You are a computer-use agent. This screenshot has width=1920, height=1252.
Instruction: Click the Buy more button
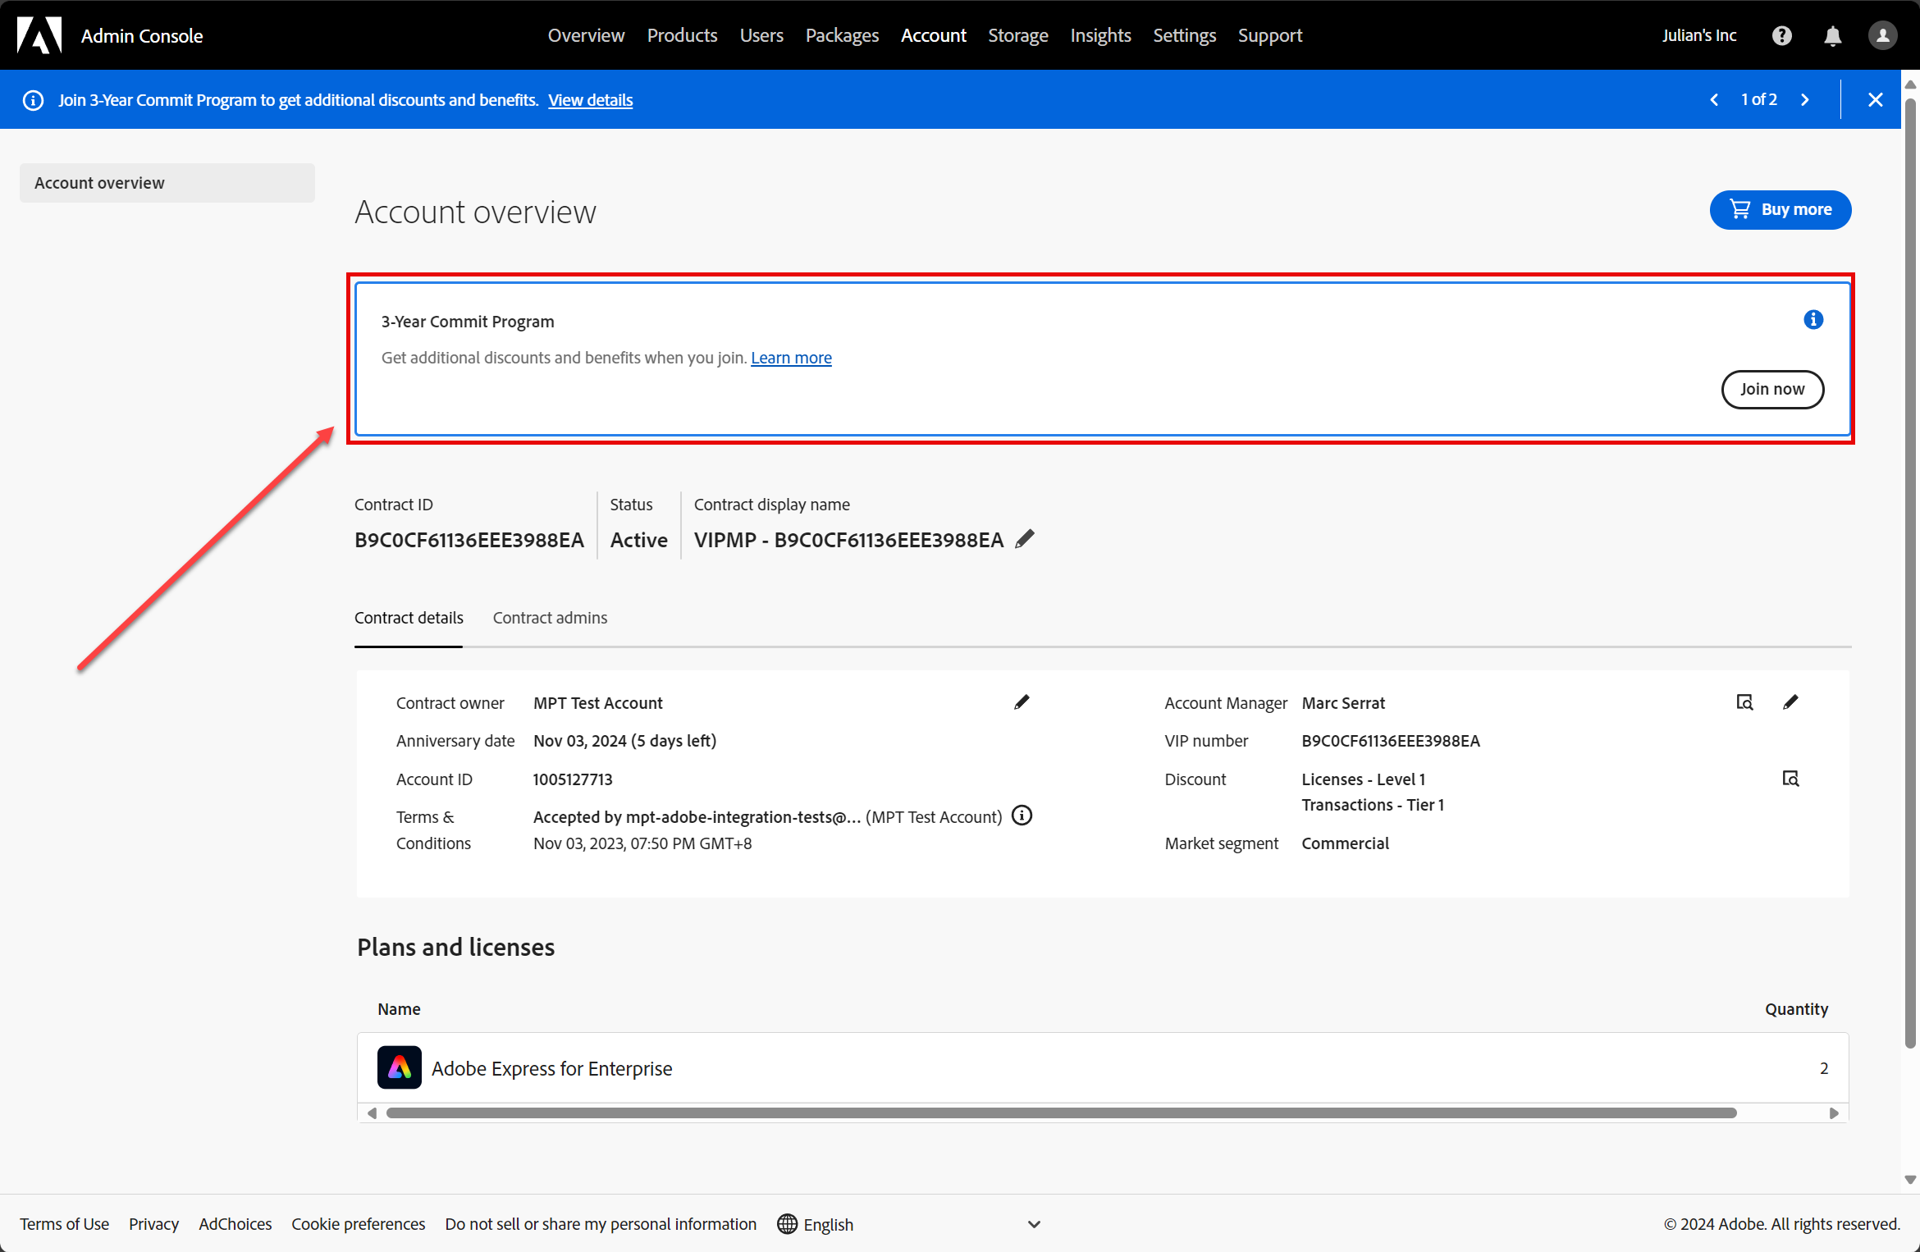click(1780, 210)
